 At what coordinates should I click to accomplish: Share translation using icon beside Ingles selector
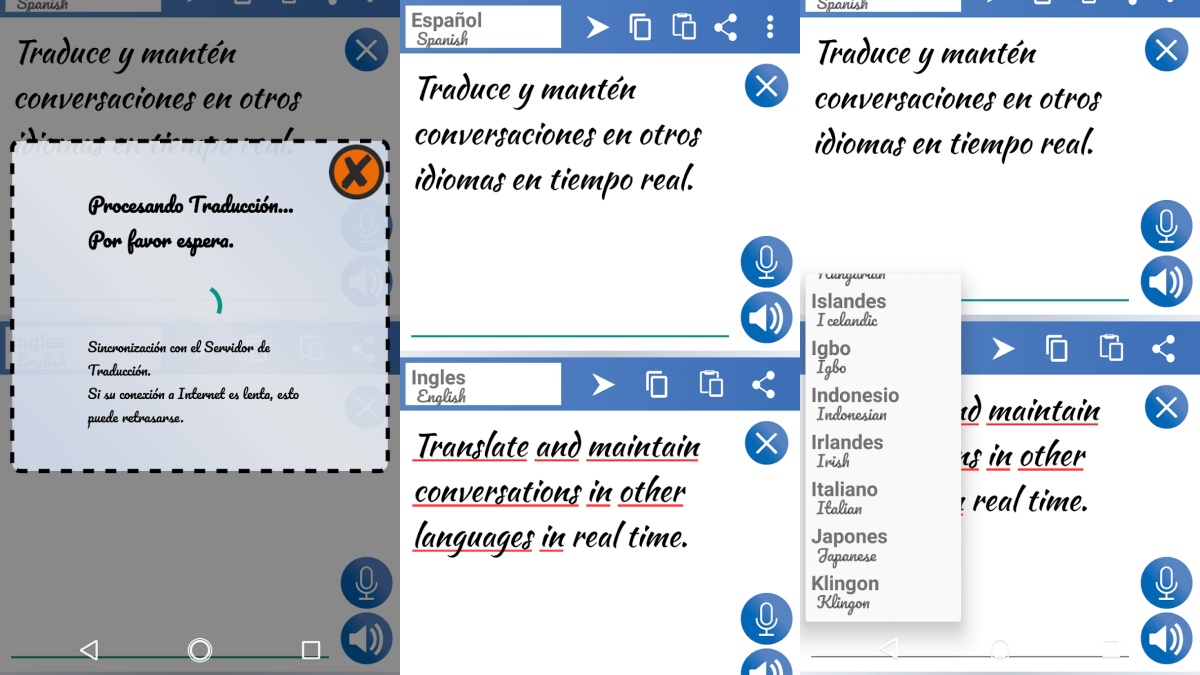click(x=763, y=385)
